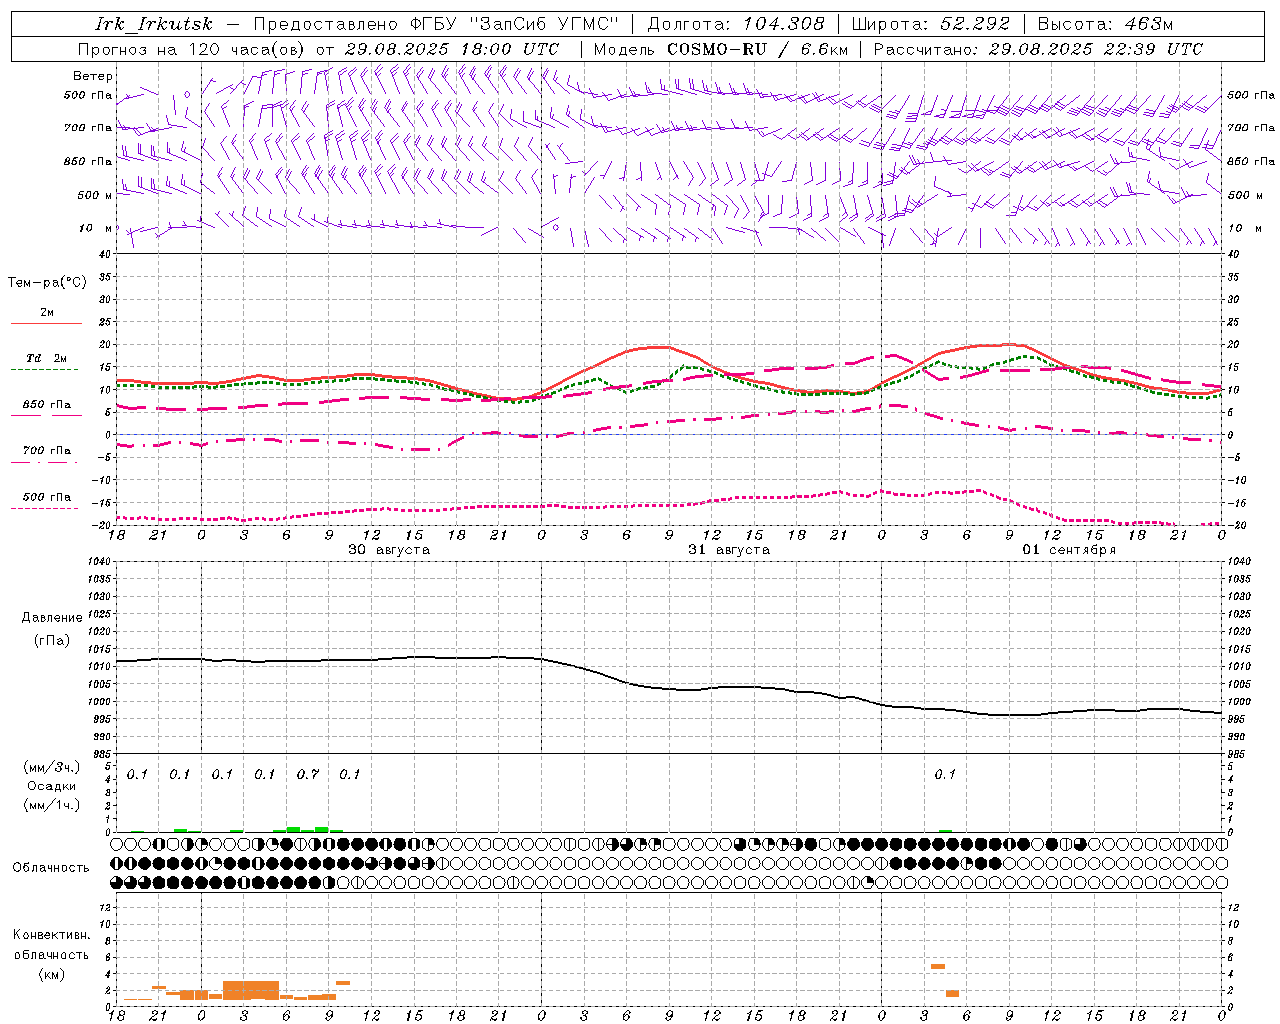
Task: Click the station name Irk_Irkutsk
Action: tap(154, 24)
